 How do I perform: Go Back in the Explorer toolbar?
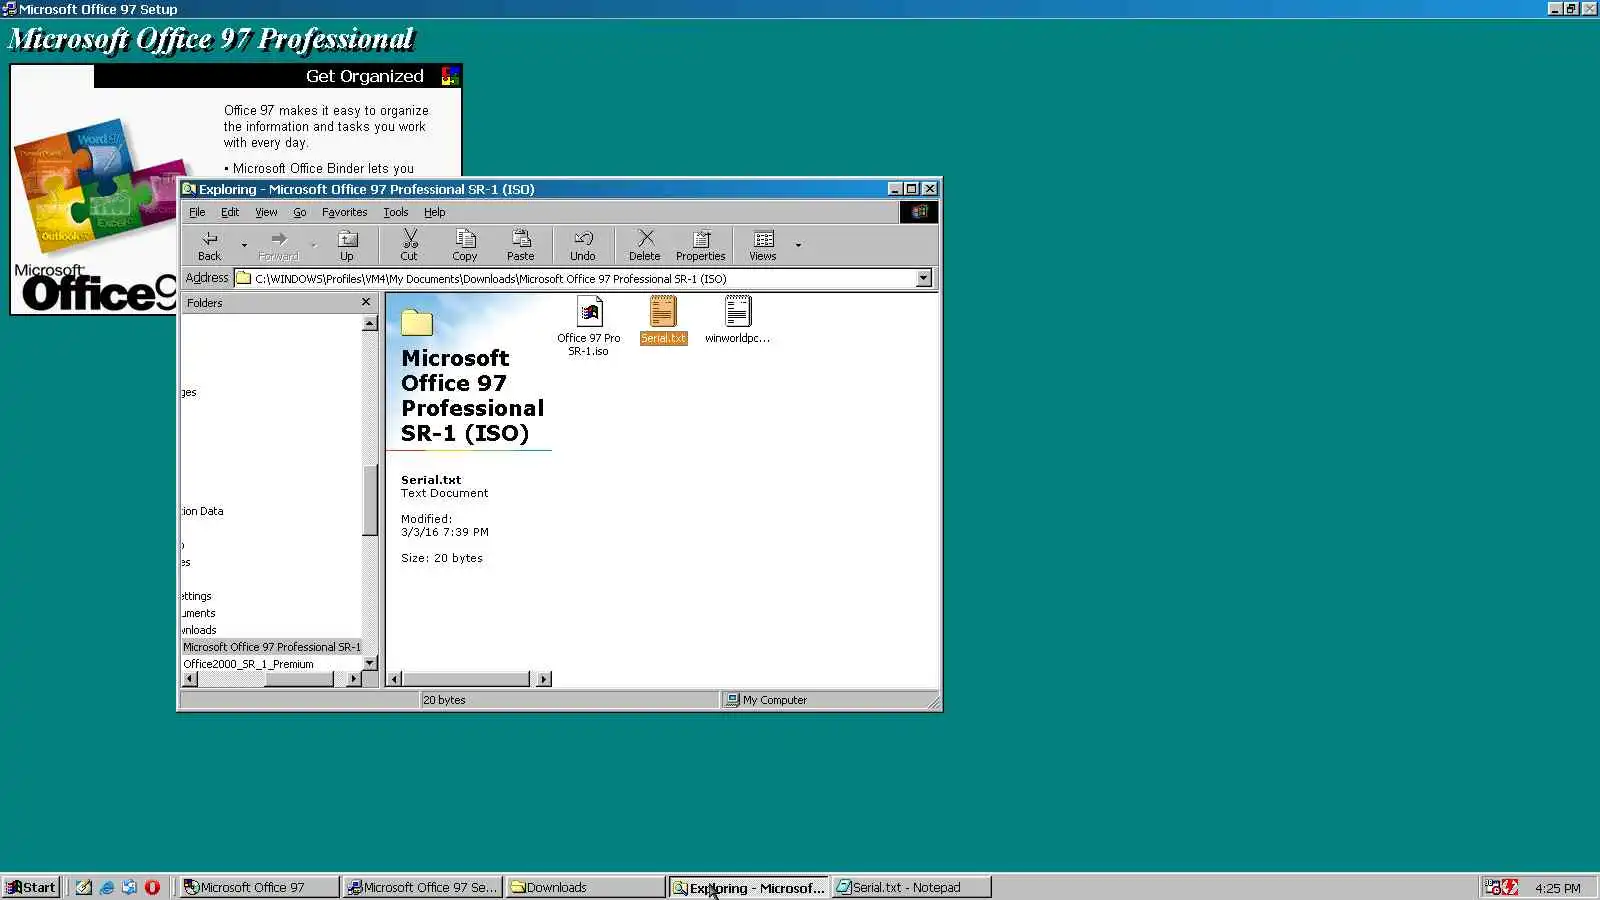(209, 245)
